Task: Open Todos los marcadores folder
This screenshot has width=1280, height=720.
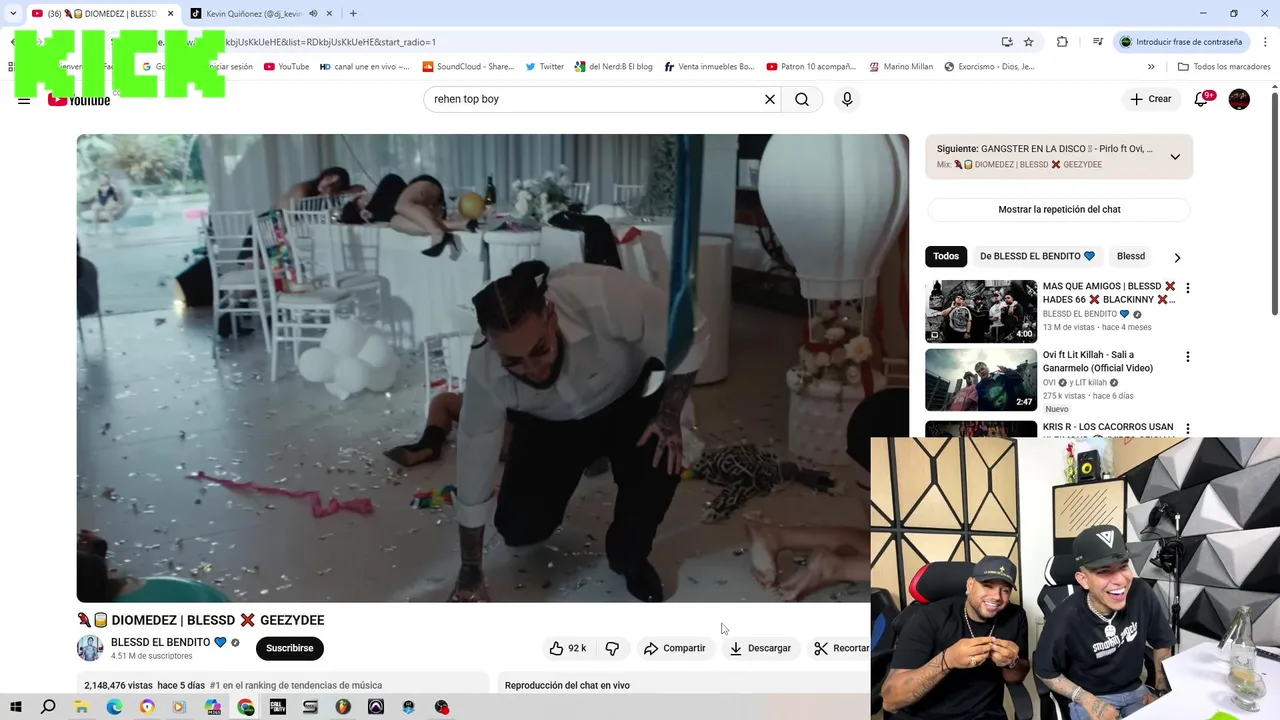Action: pos(1225,67)
